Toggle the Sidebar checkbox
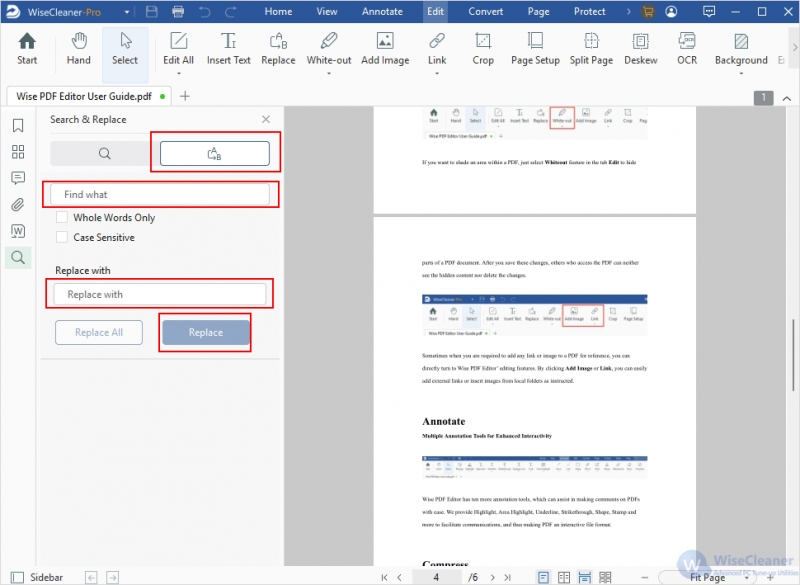 click(x=18, y=577)
